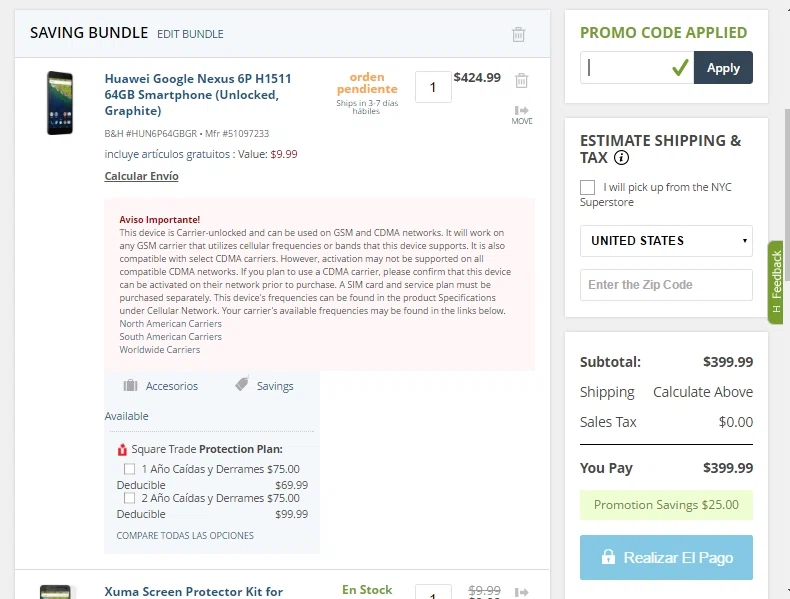Remove Nexus 6P with its trash icon
Image resolution: width=790 pixels, height=599 pixels.
coord(521,81)
